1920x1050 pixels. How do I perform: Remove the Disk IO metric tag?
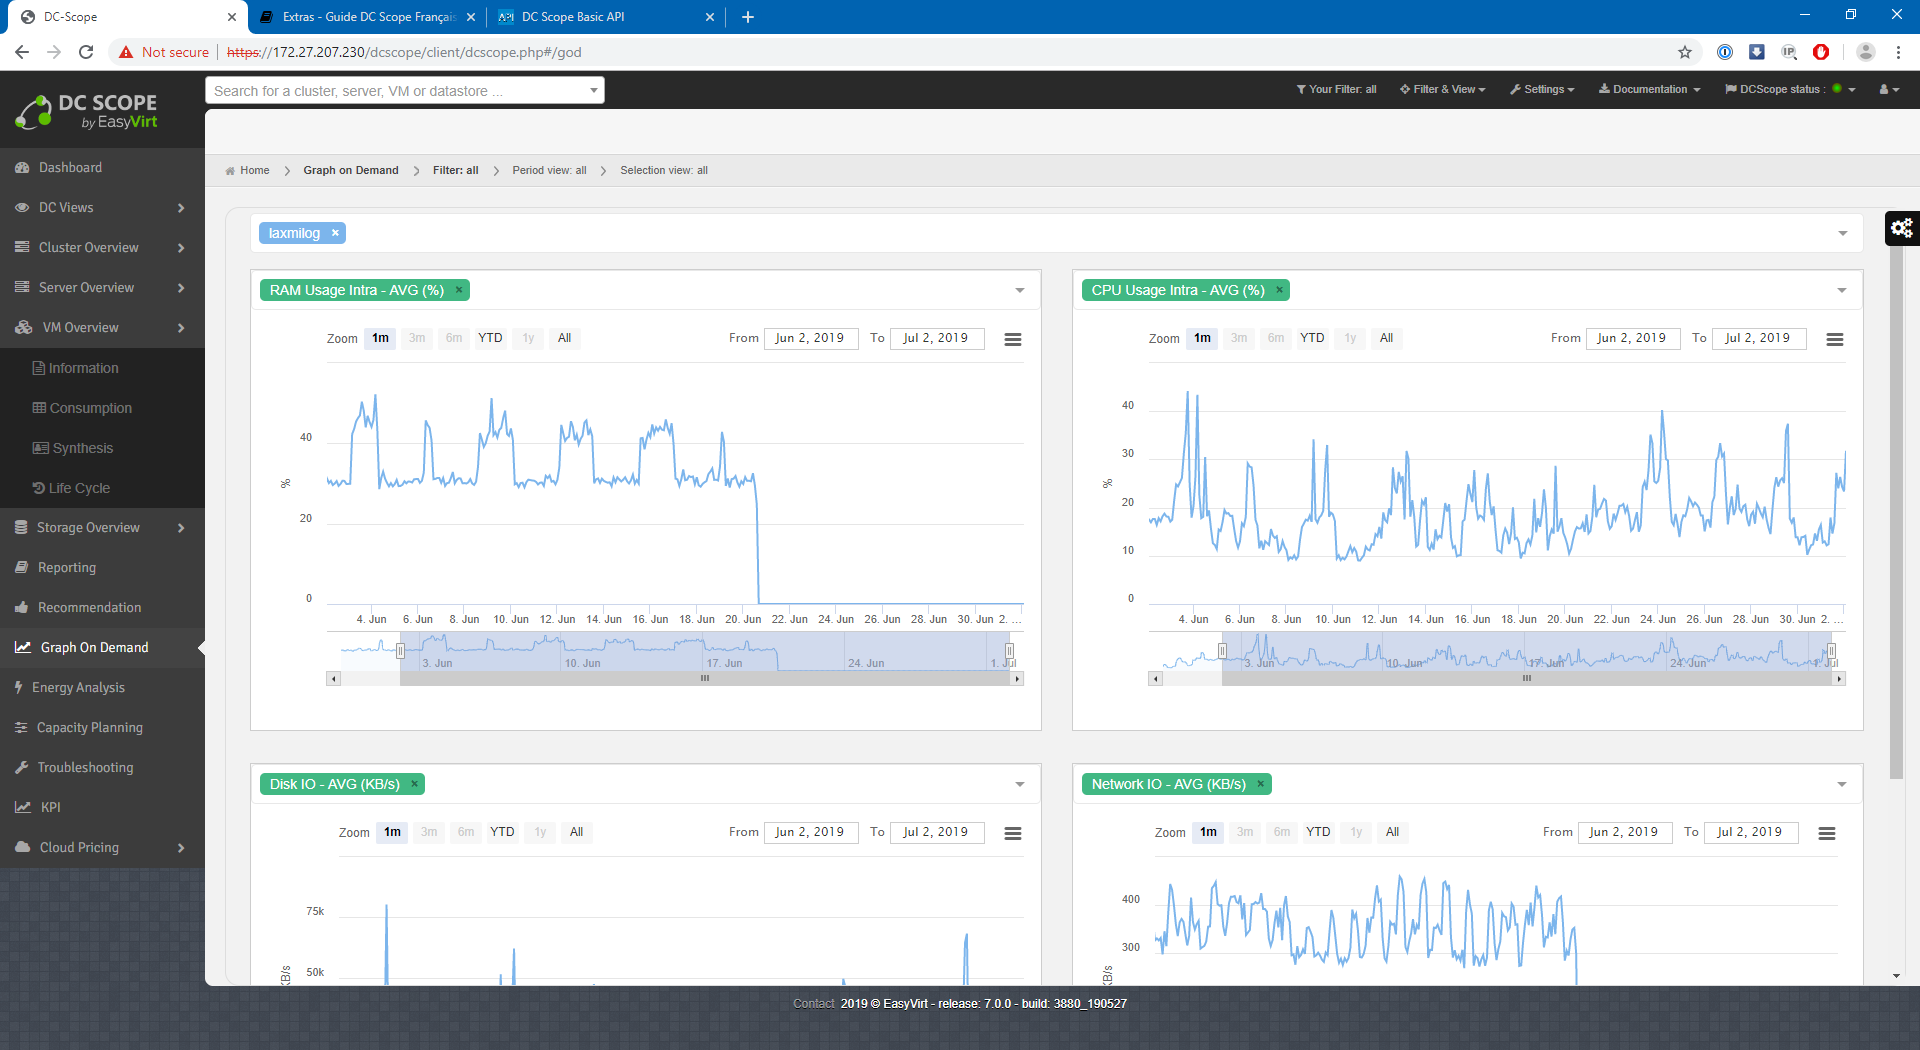[x=414, y=784]
